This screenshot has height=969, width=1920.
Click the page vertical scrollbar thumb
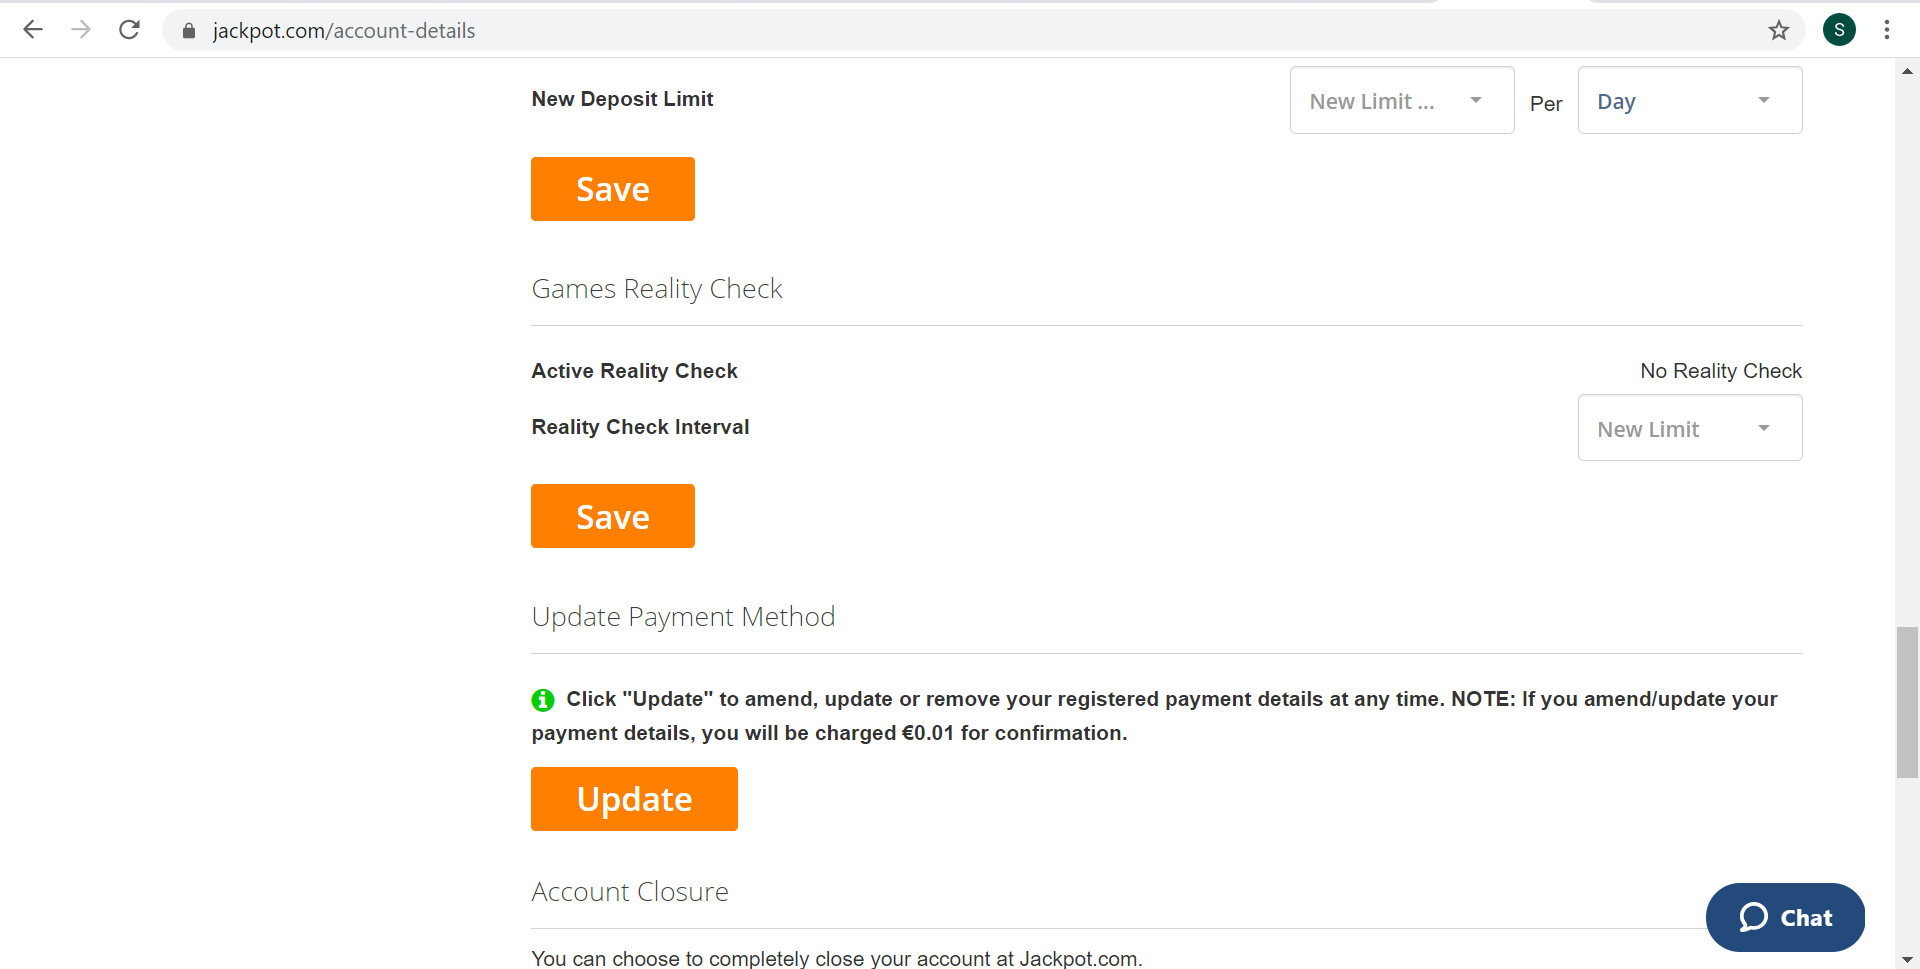[x=1907, y=702]
